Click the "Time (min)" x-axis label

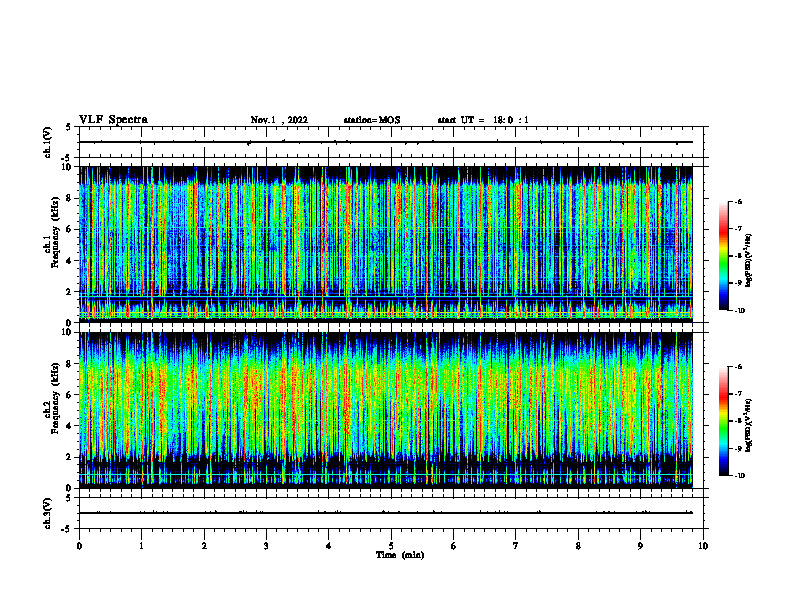point(400,555)
